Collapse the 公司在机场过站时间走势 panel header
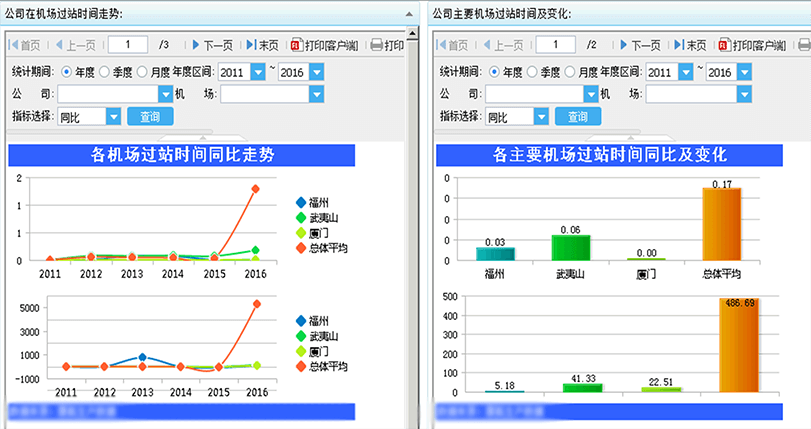Viewport: 811px width, 429px height. 410,13
